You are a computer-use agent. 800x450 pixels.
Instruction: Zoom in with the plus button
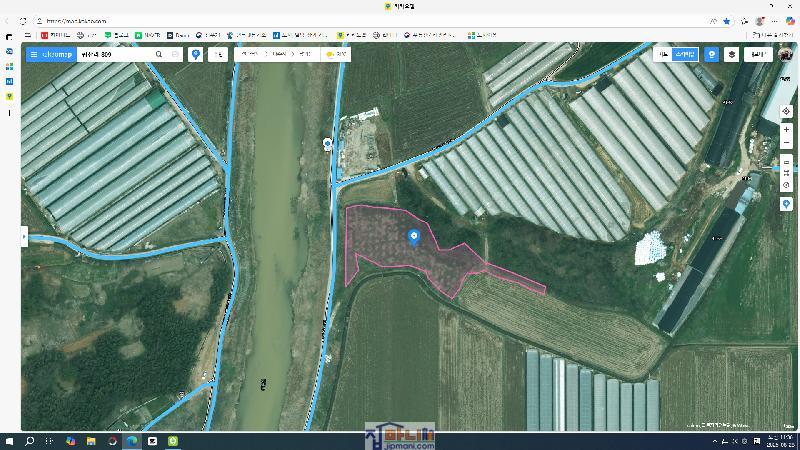(x=787, y=129)
